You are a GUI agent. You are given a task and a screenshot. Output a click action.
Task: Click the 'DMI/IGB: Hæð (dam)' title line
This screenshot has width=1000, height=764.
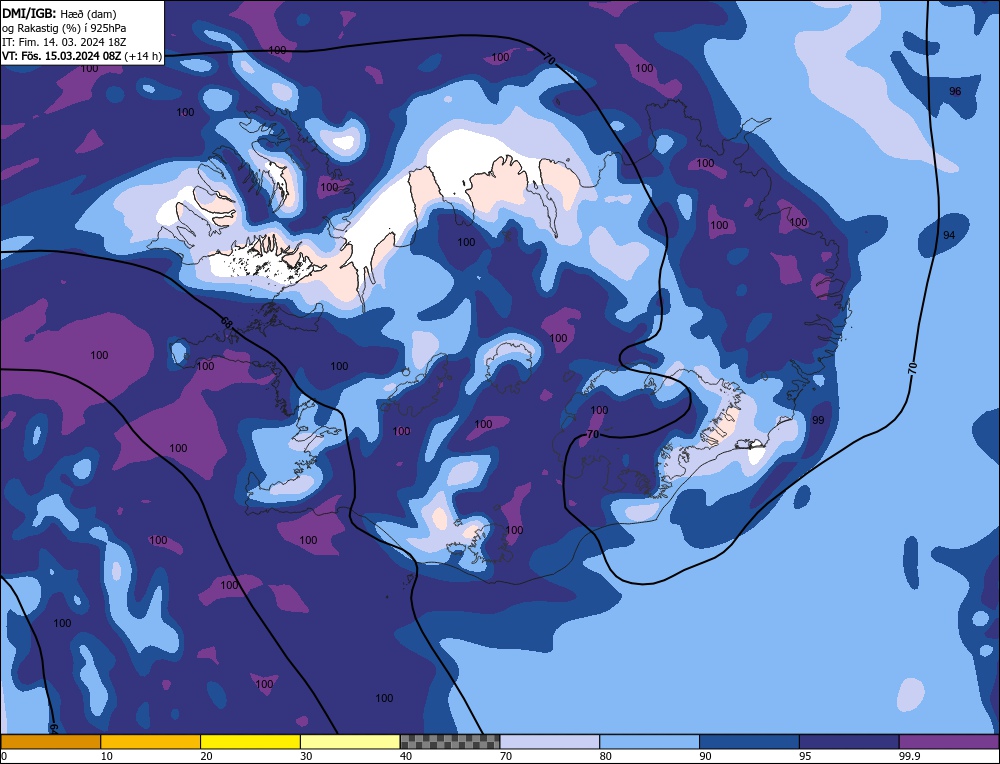pos(59,13)
